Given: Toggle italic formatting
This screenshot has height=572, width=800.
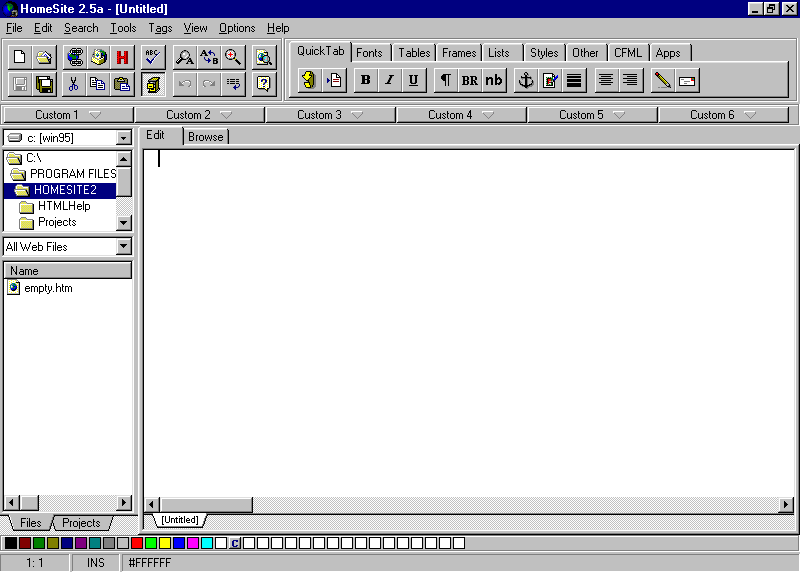Looking at the screenshot, I should [389, 80].
